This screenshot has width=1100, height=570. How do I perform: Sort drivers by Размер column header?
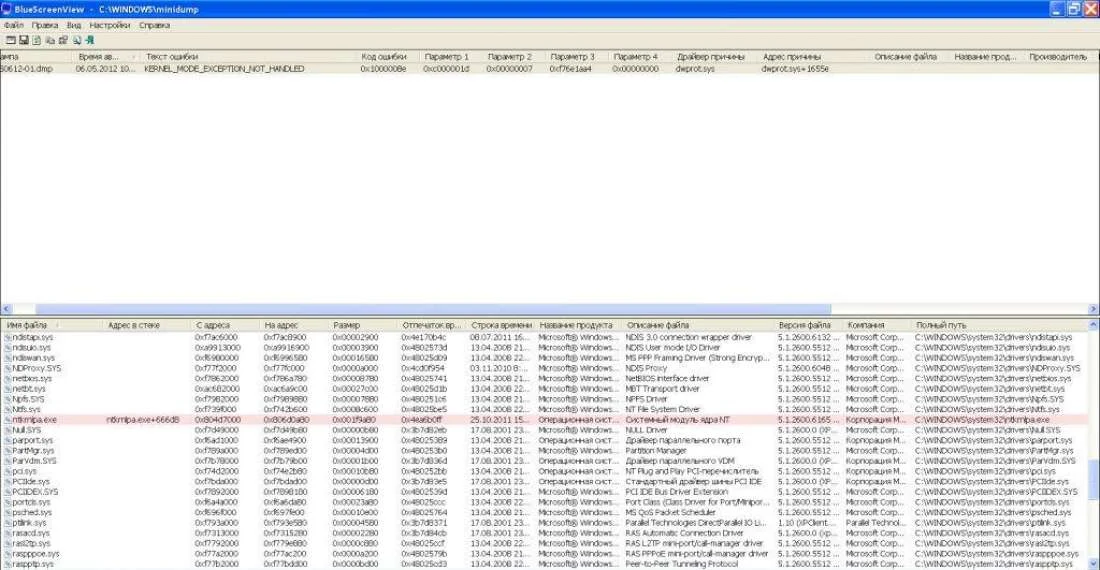[x=363, y=325]
